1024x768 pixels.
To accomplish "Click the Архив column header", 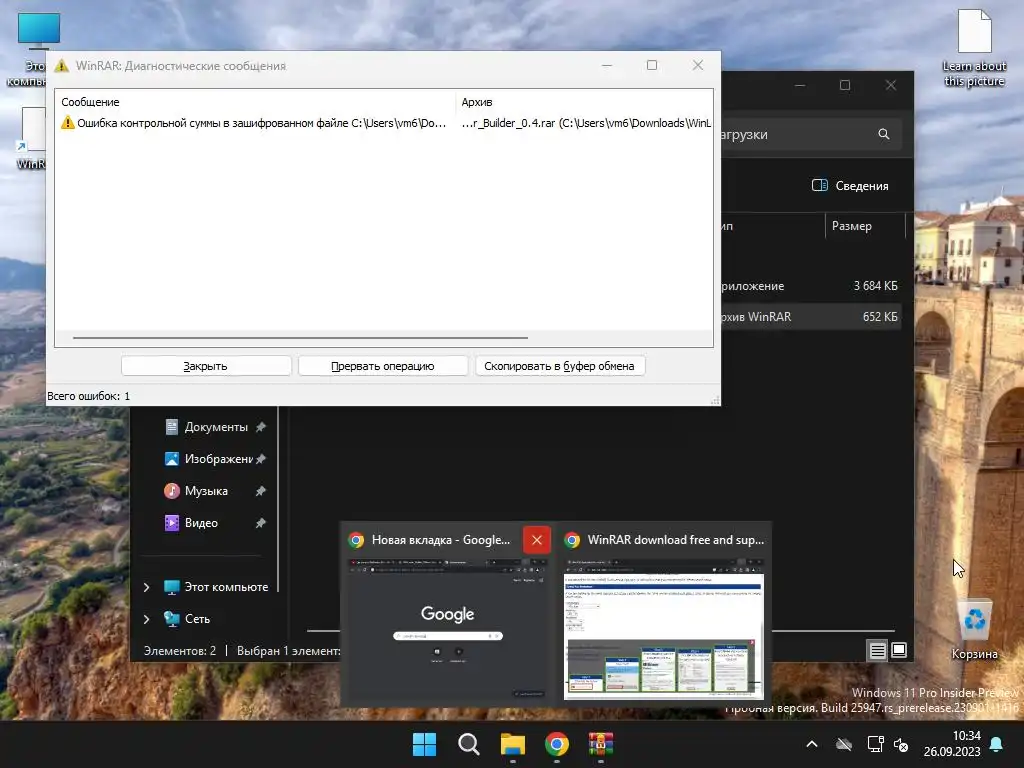I will click(x=477, y=102).
